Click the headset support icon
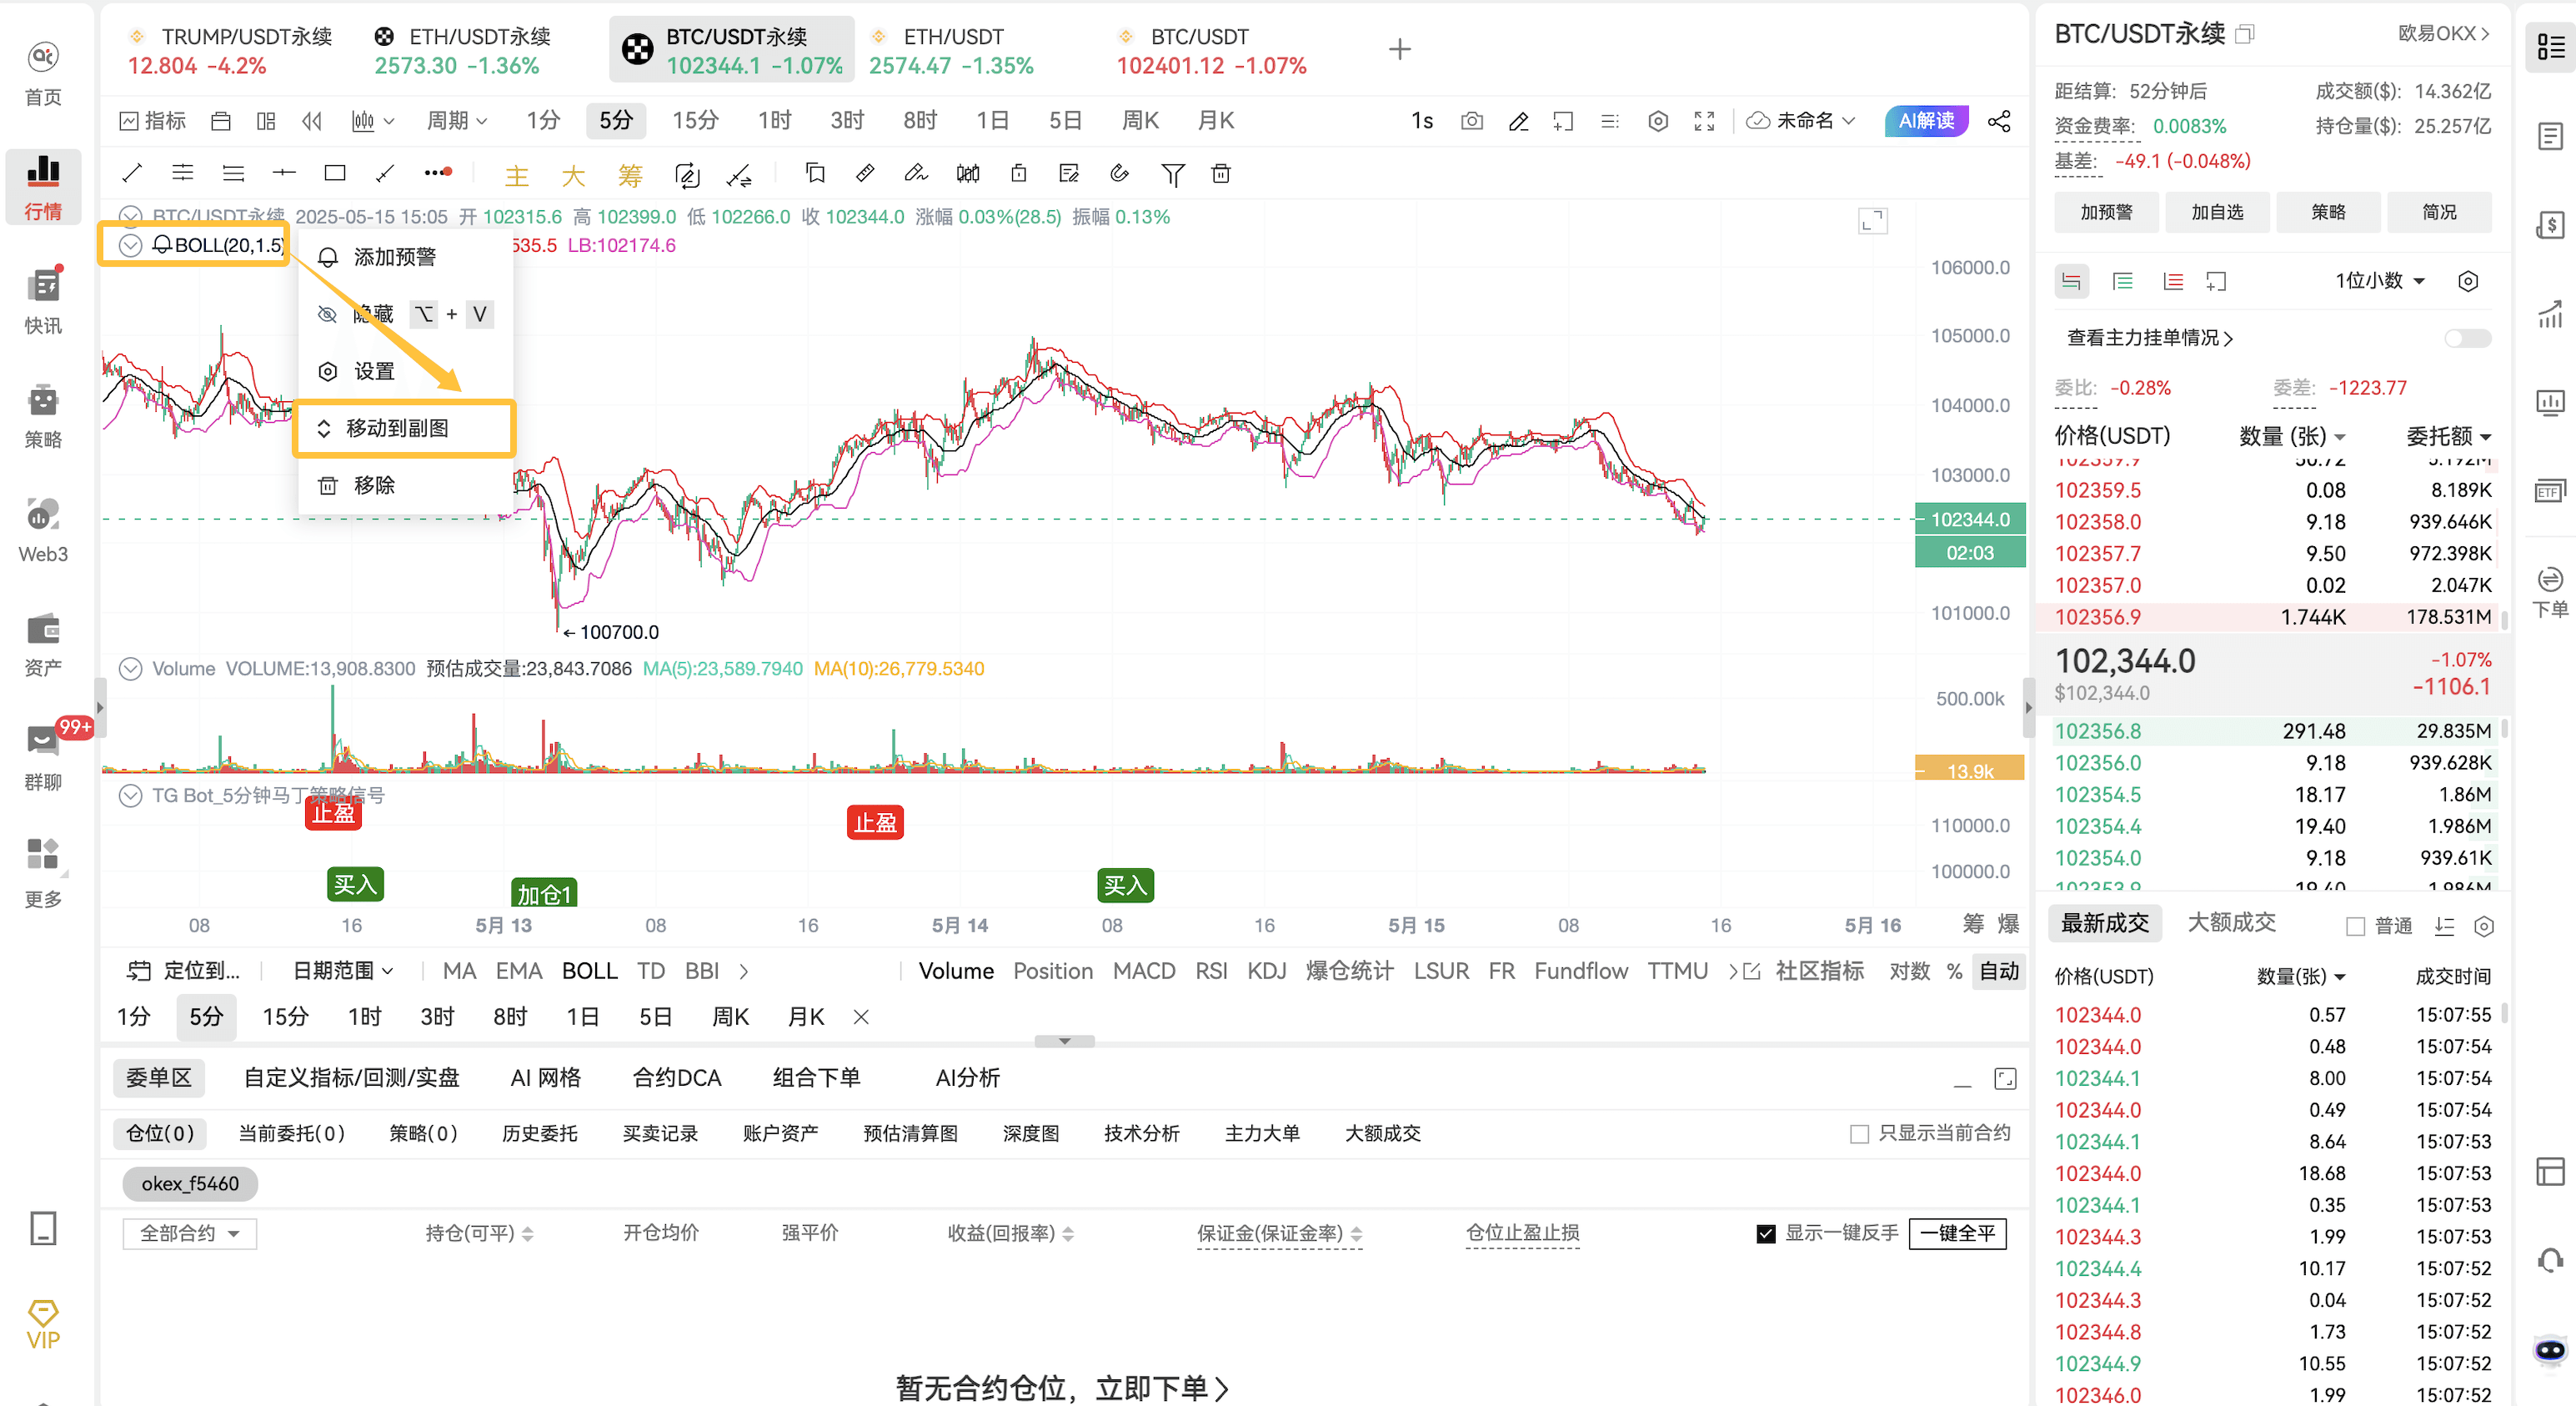2576x1406 pixels. point(2550,1260)
